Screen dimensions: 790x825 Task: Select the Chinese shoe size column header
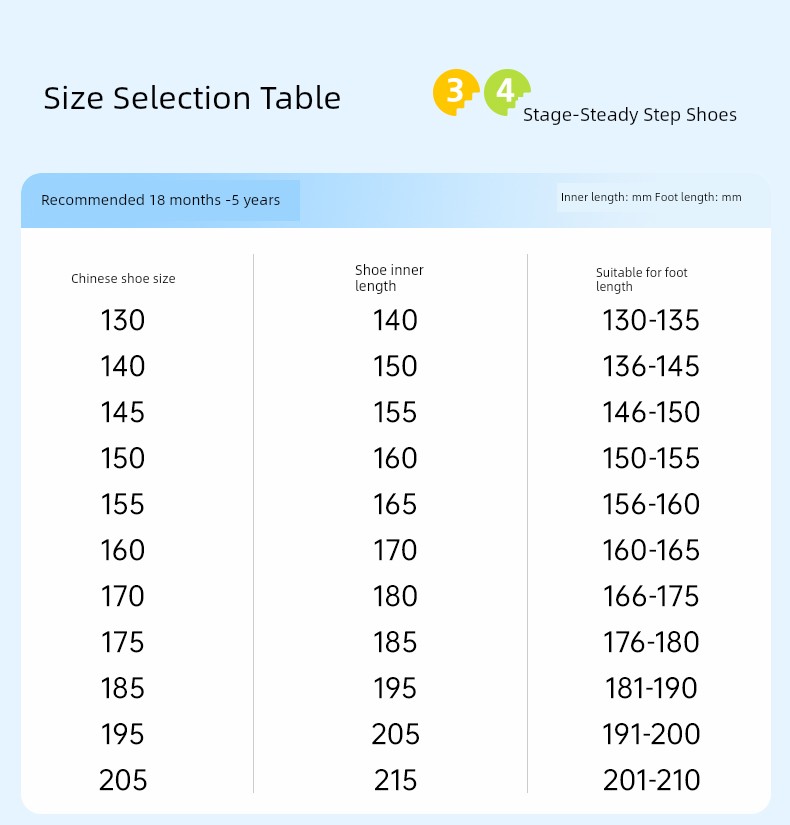tap(123, 278)
